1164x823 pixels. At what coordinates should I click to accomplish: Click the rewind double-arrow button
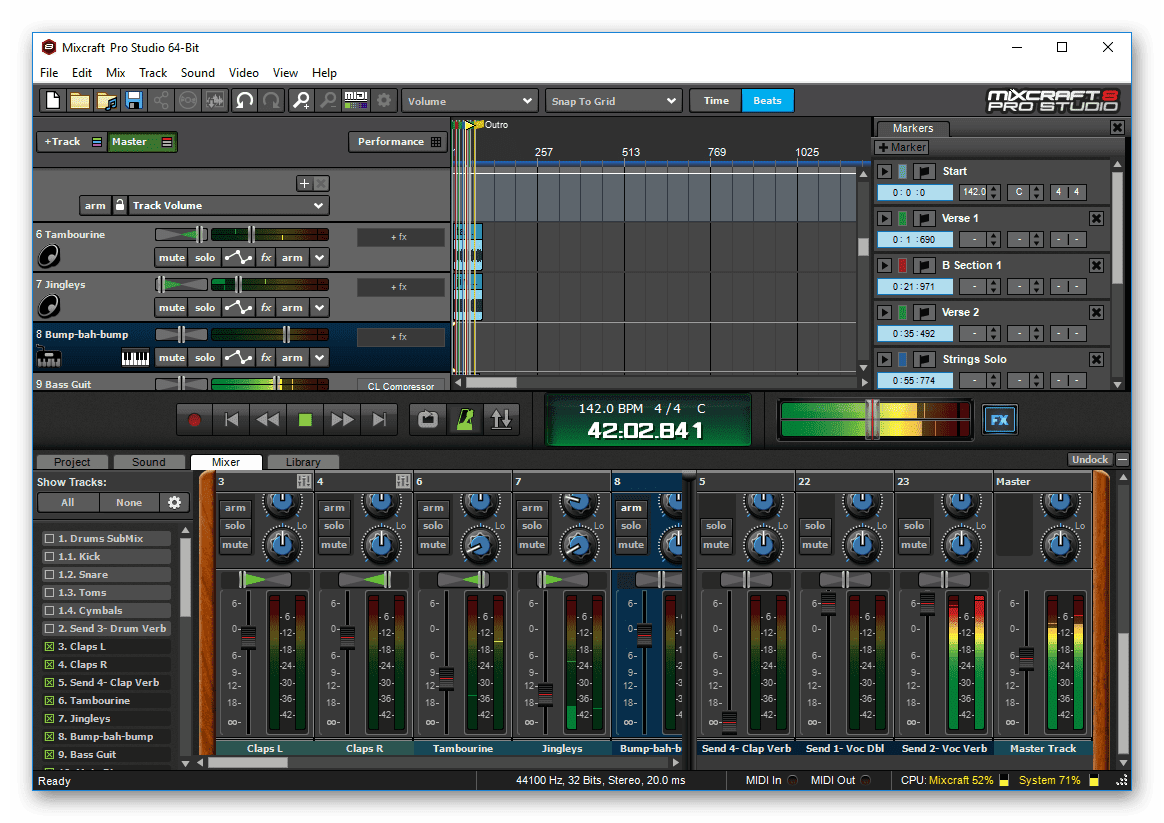pyautogui.click(x=268, y=420)
